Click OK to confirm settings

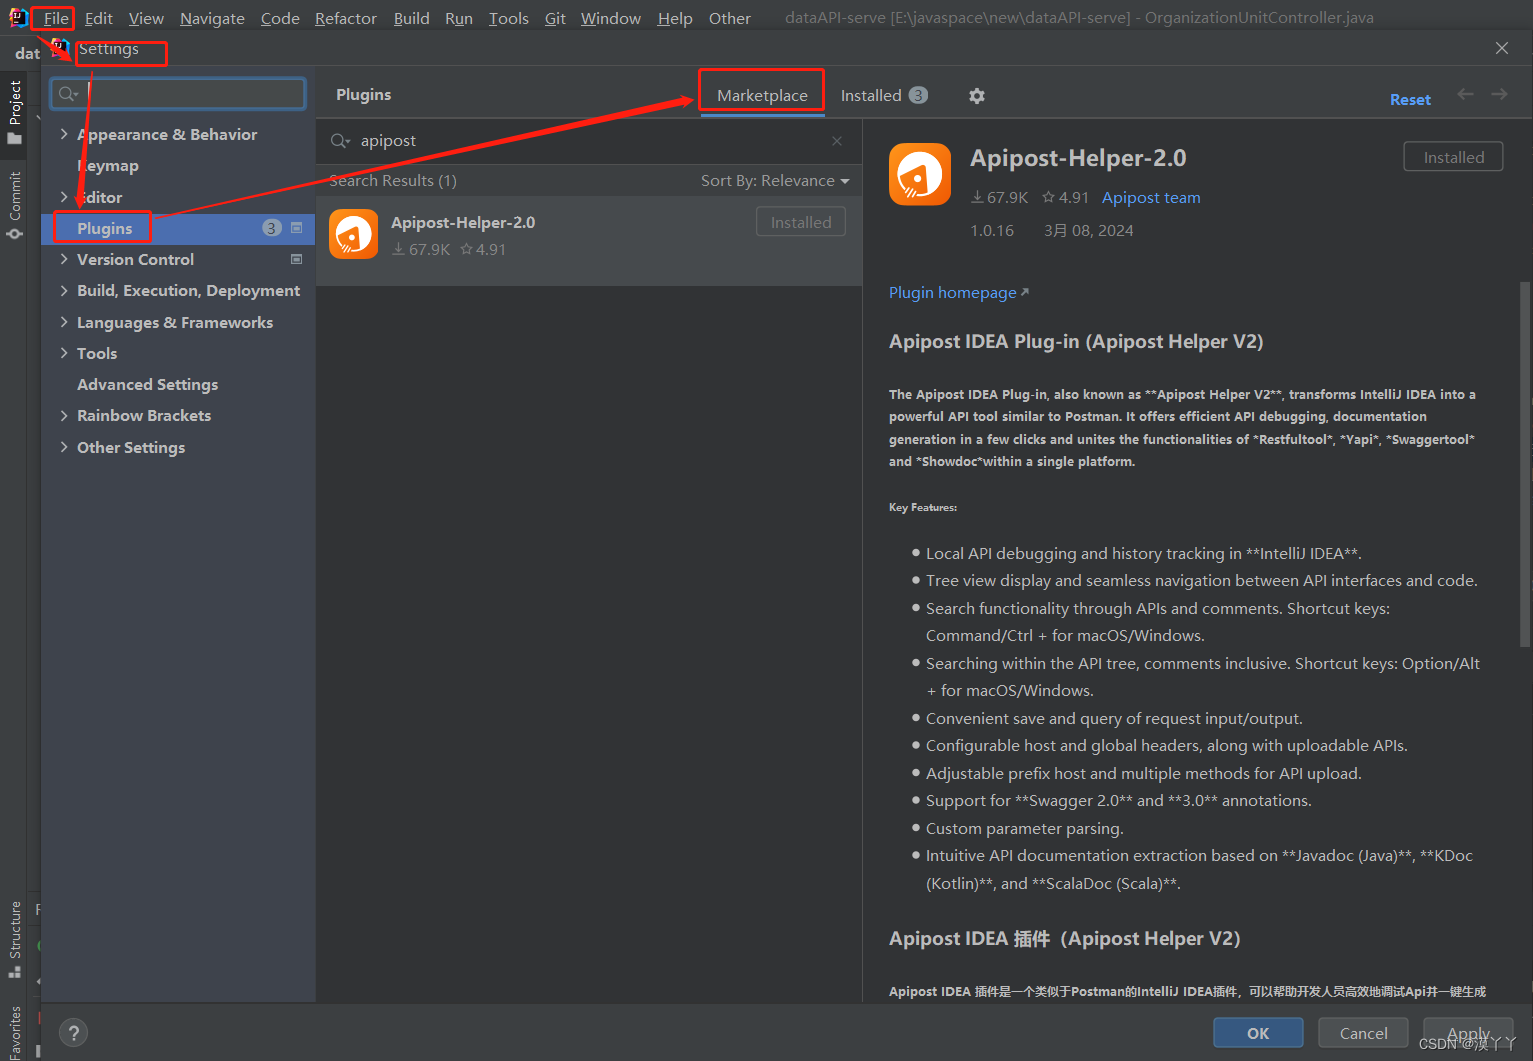coord(1258,1033)
